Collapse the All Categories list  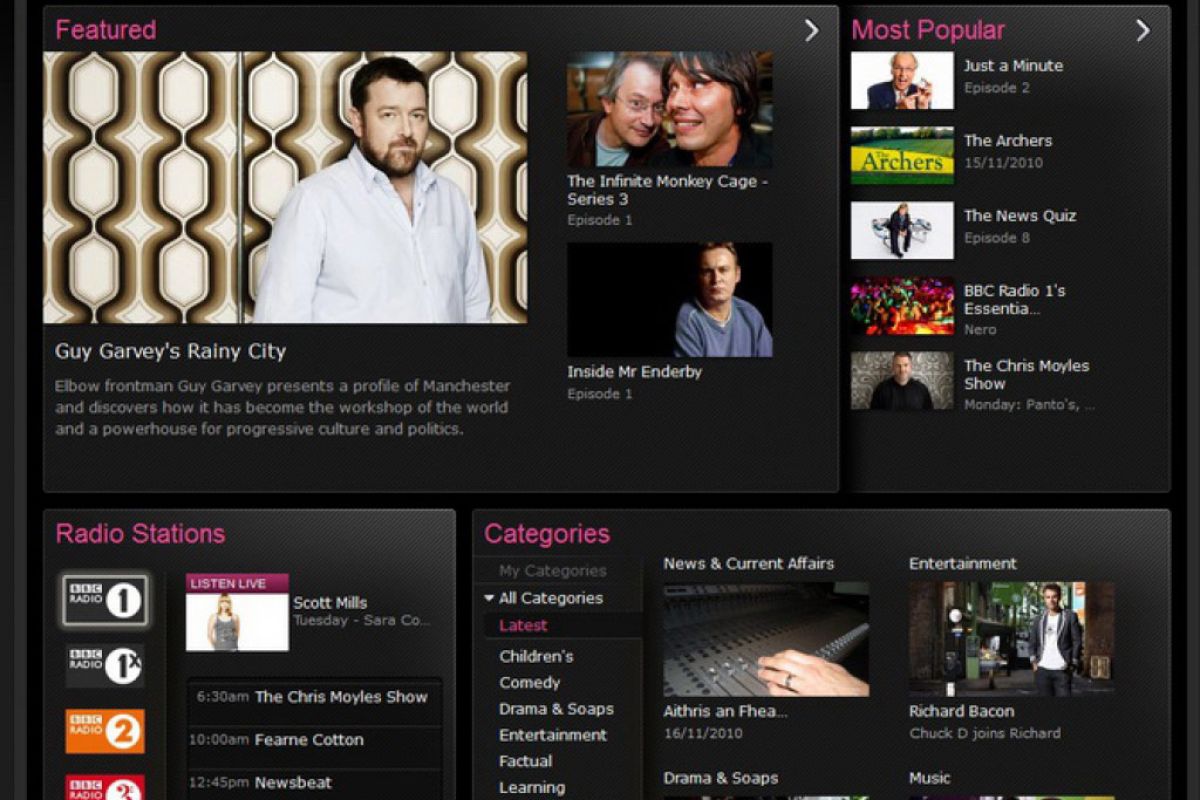click(489, 598)
